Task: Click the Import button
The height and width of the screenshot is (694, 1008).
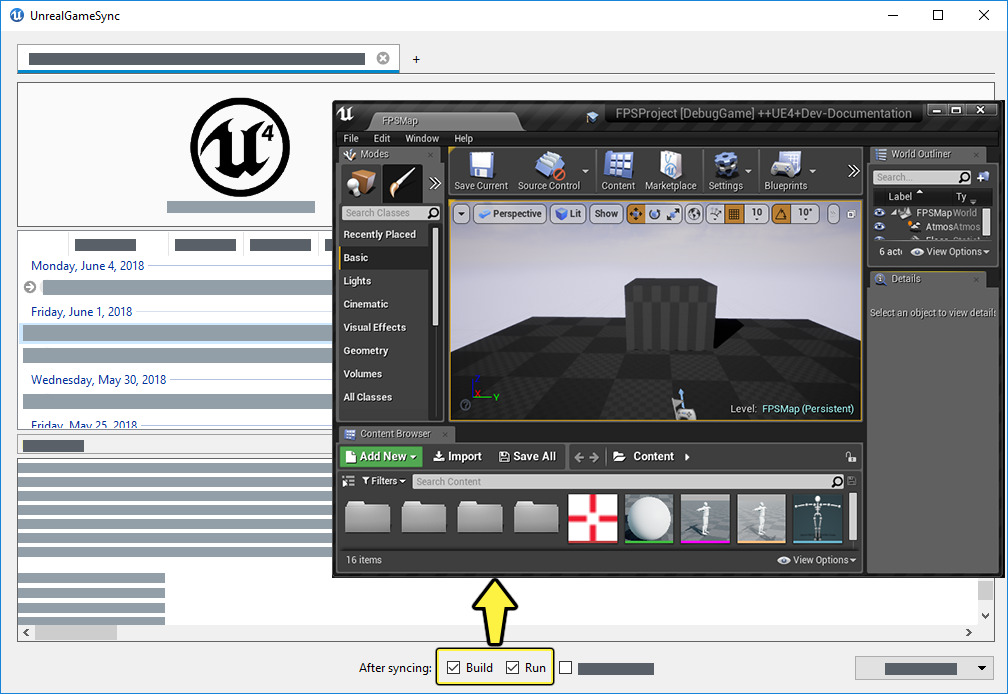Action: coord(458,456)
